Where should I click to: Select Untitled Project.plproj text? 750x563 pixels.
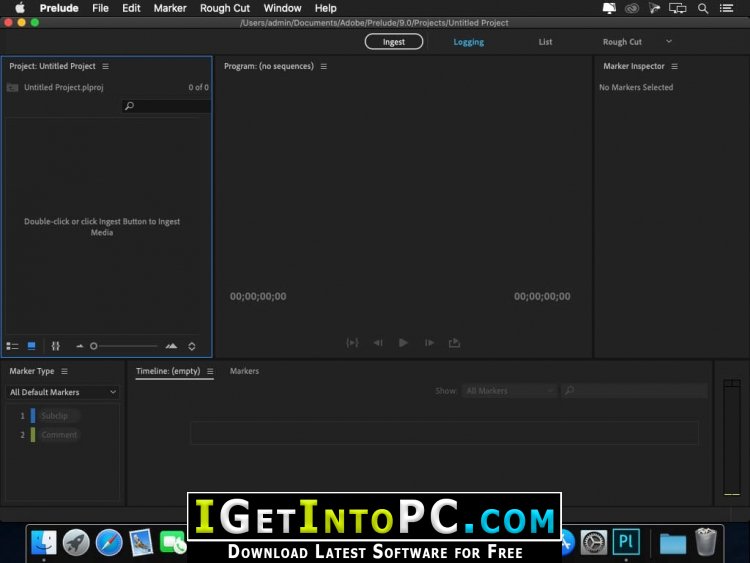pyautogui.click(x=64, y=88)
